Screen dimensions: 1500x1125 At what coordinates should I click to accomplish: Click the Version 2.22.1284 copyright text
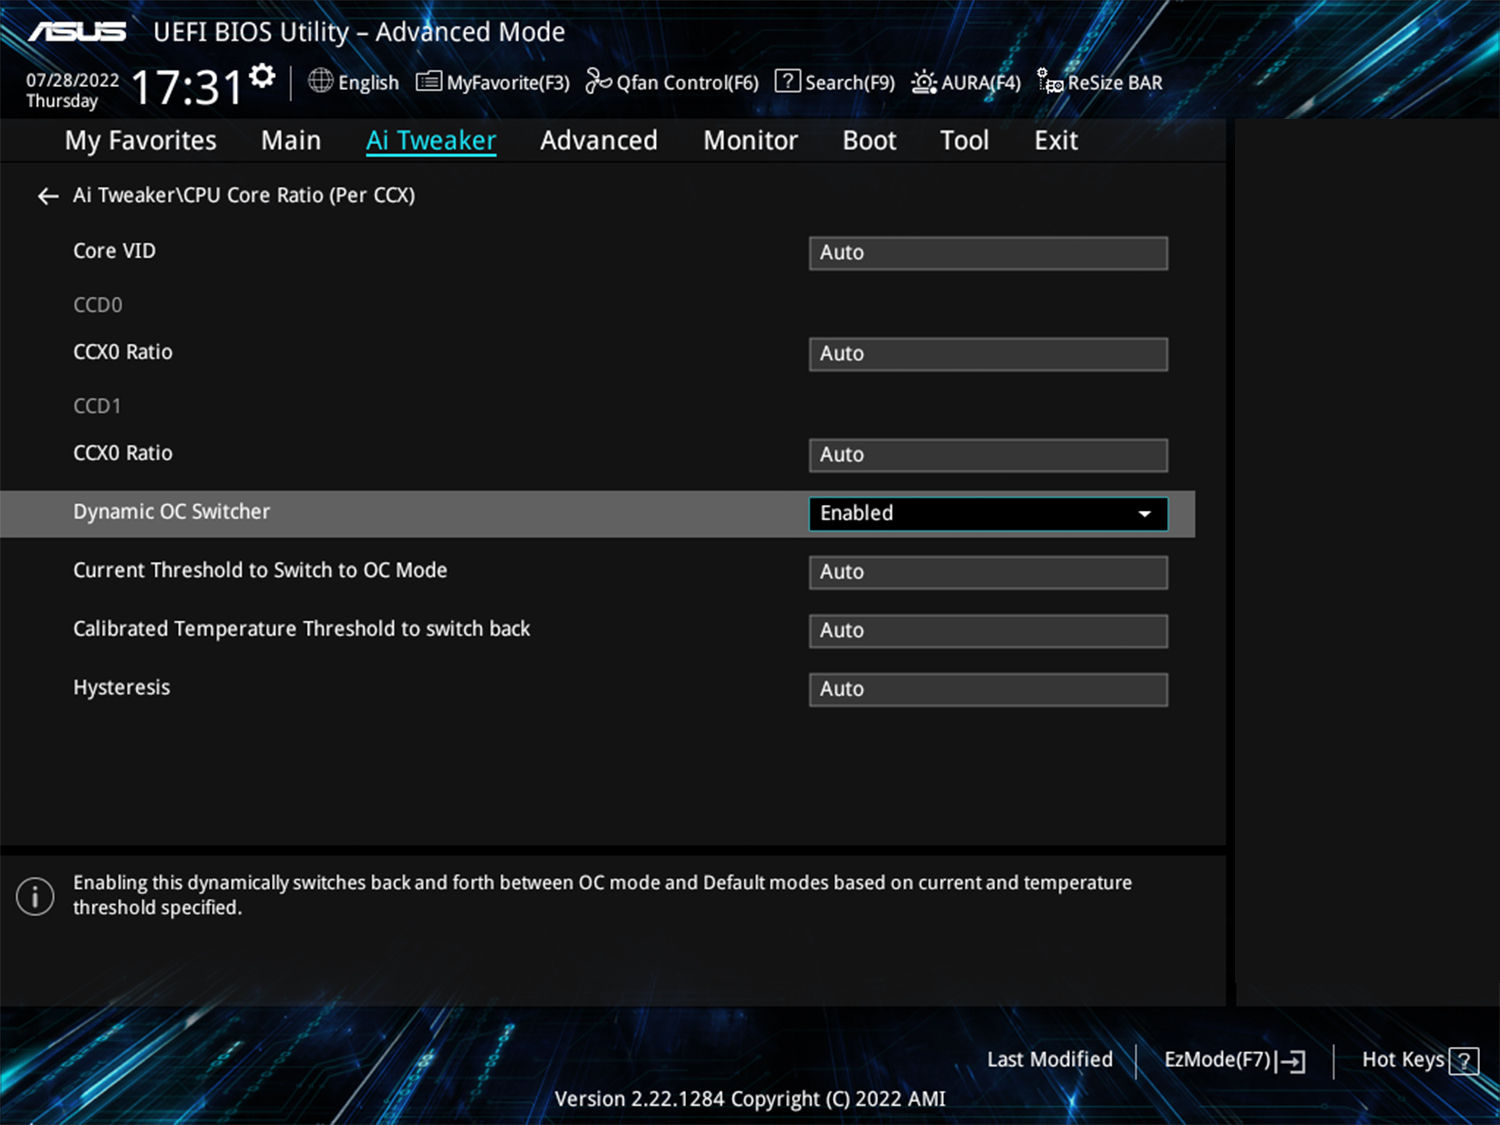point(750,1099)
